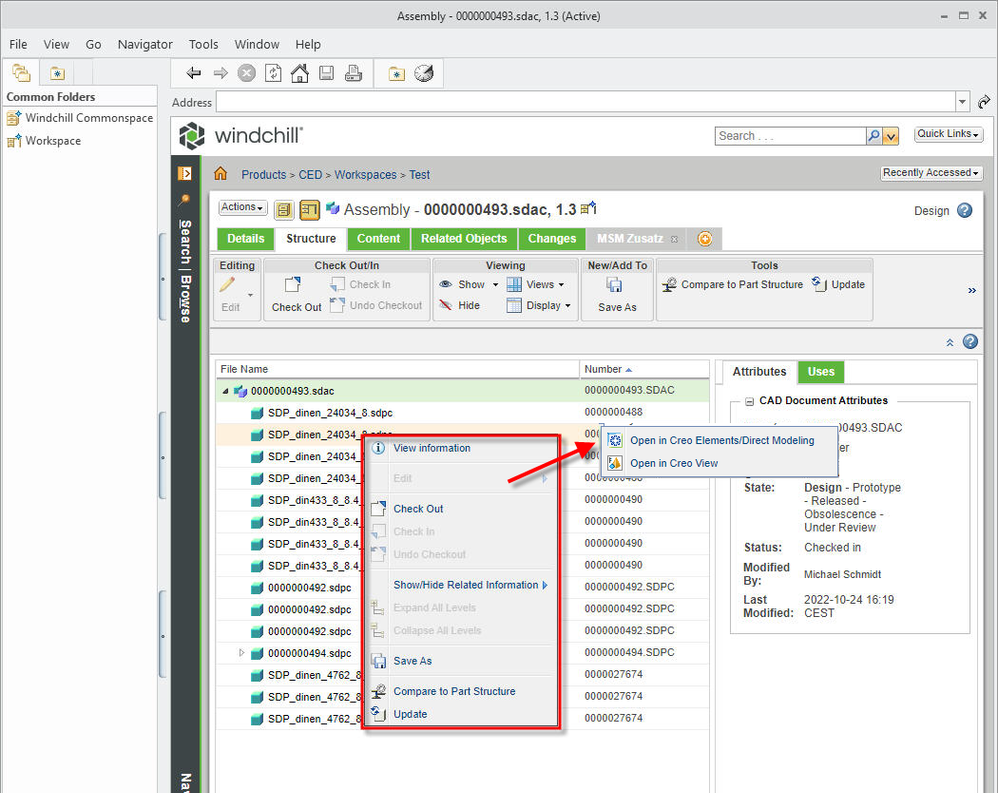Expand the 0000000494.sdpc tree node
Screen dimensions: 998x793
[241, 653]
